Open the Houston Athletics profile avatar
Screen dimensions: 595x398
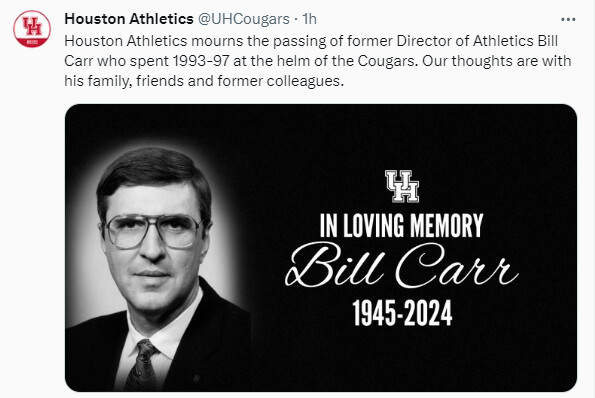[32, 29]
